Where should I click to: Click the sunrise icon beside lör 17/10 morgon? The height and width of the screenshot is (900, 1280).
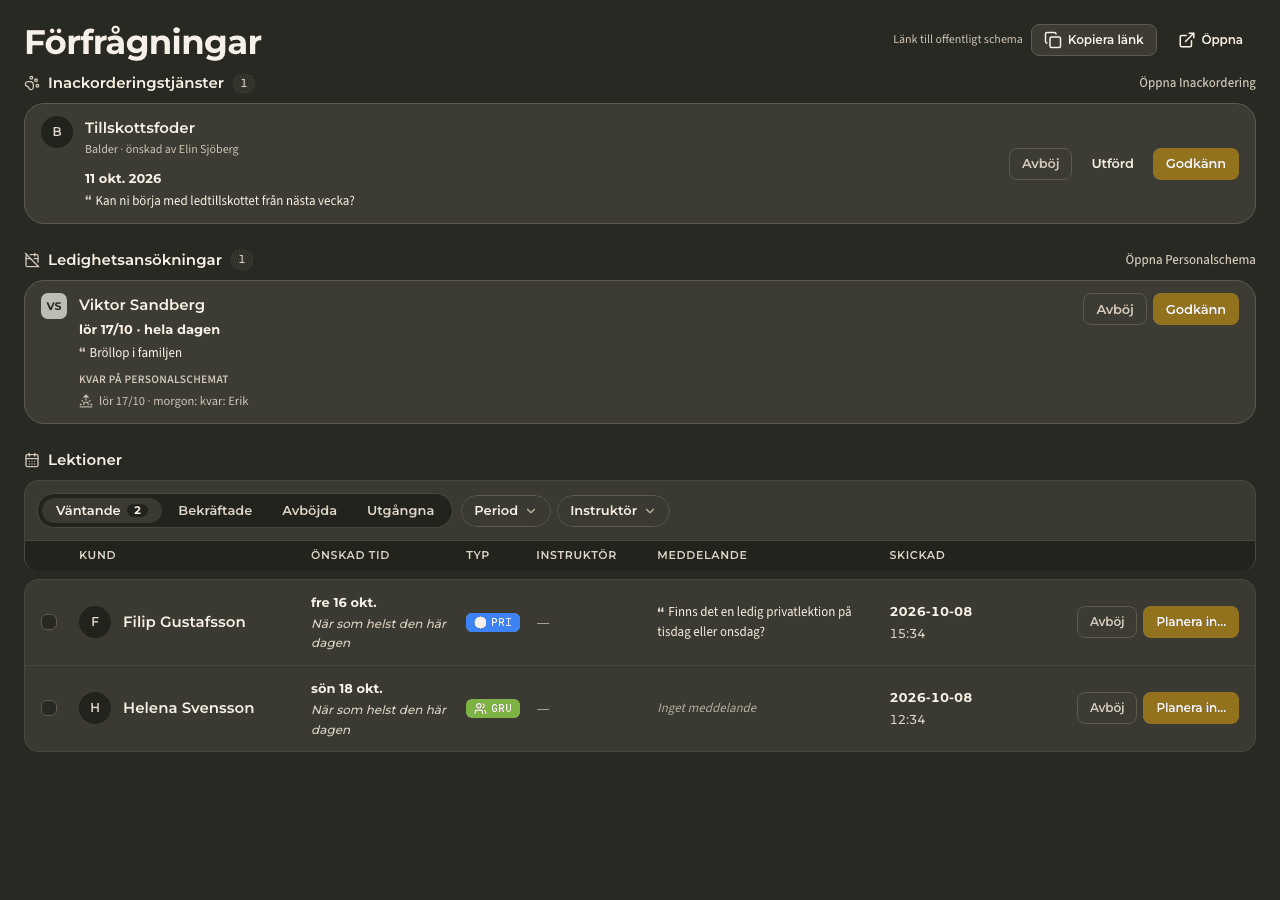point(86,401)
